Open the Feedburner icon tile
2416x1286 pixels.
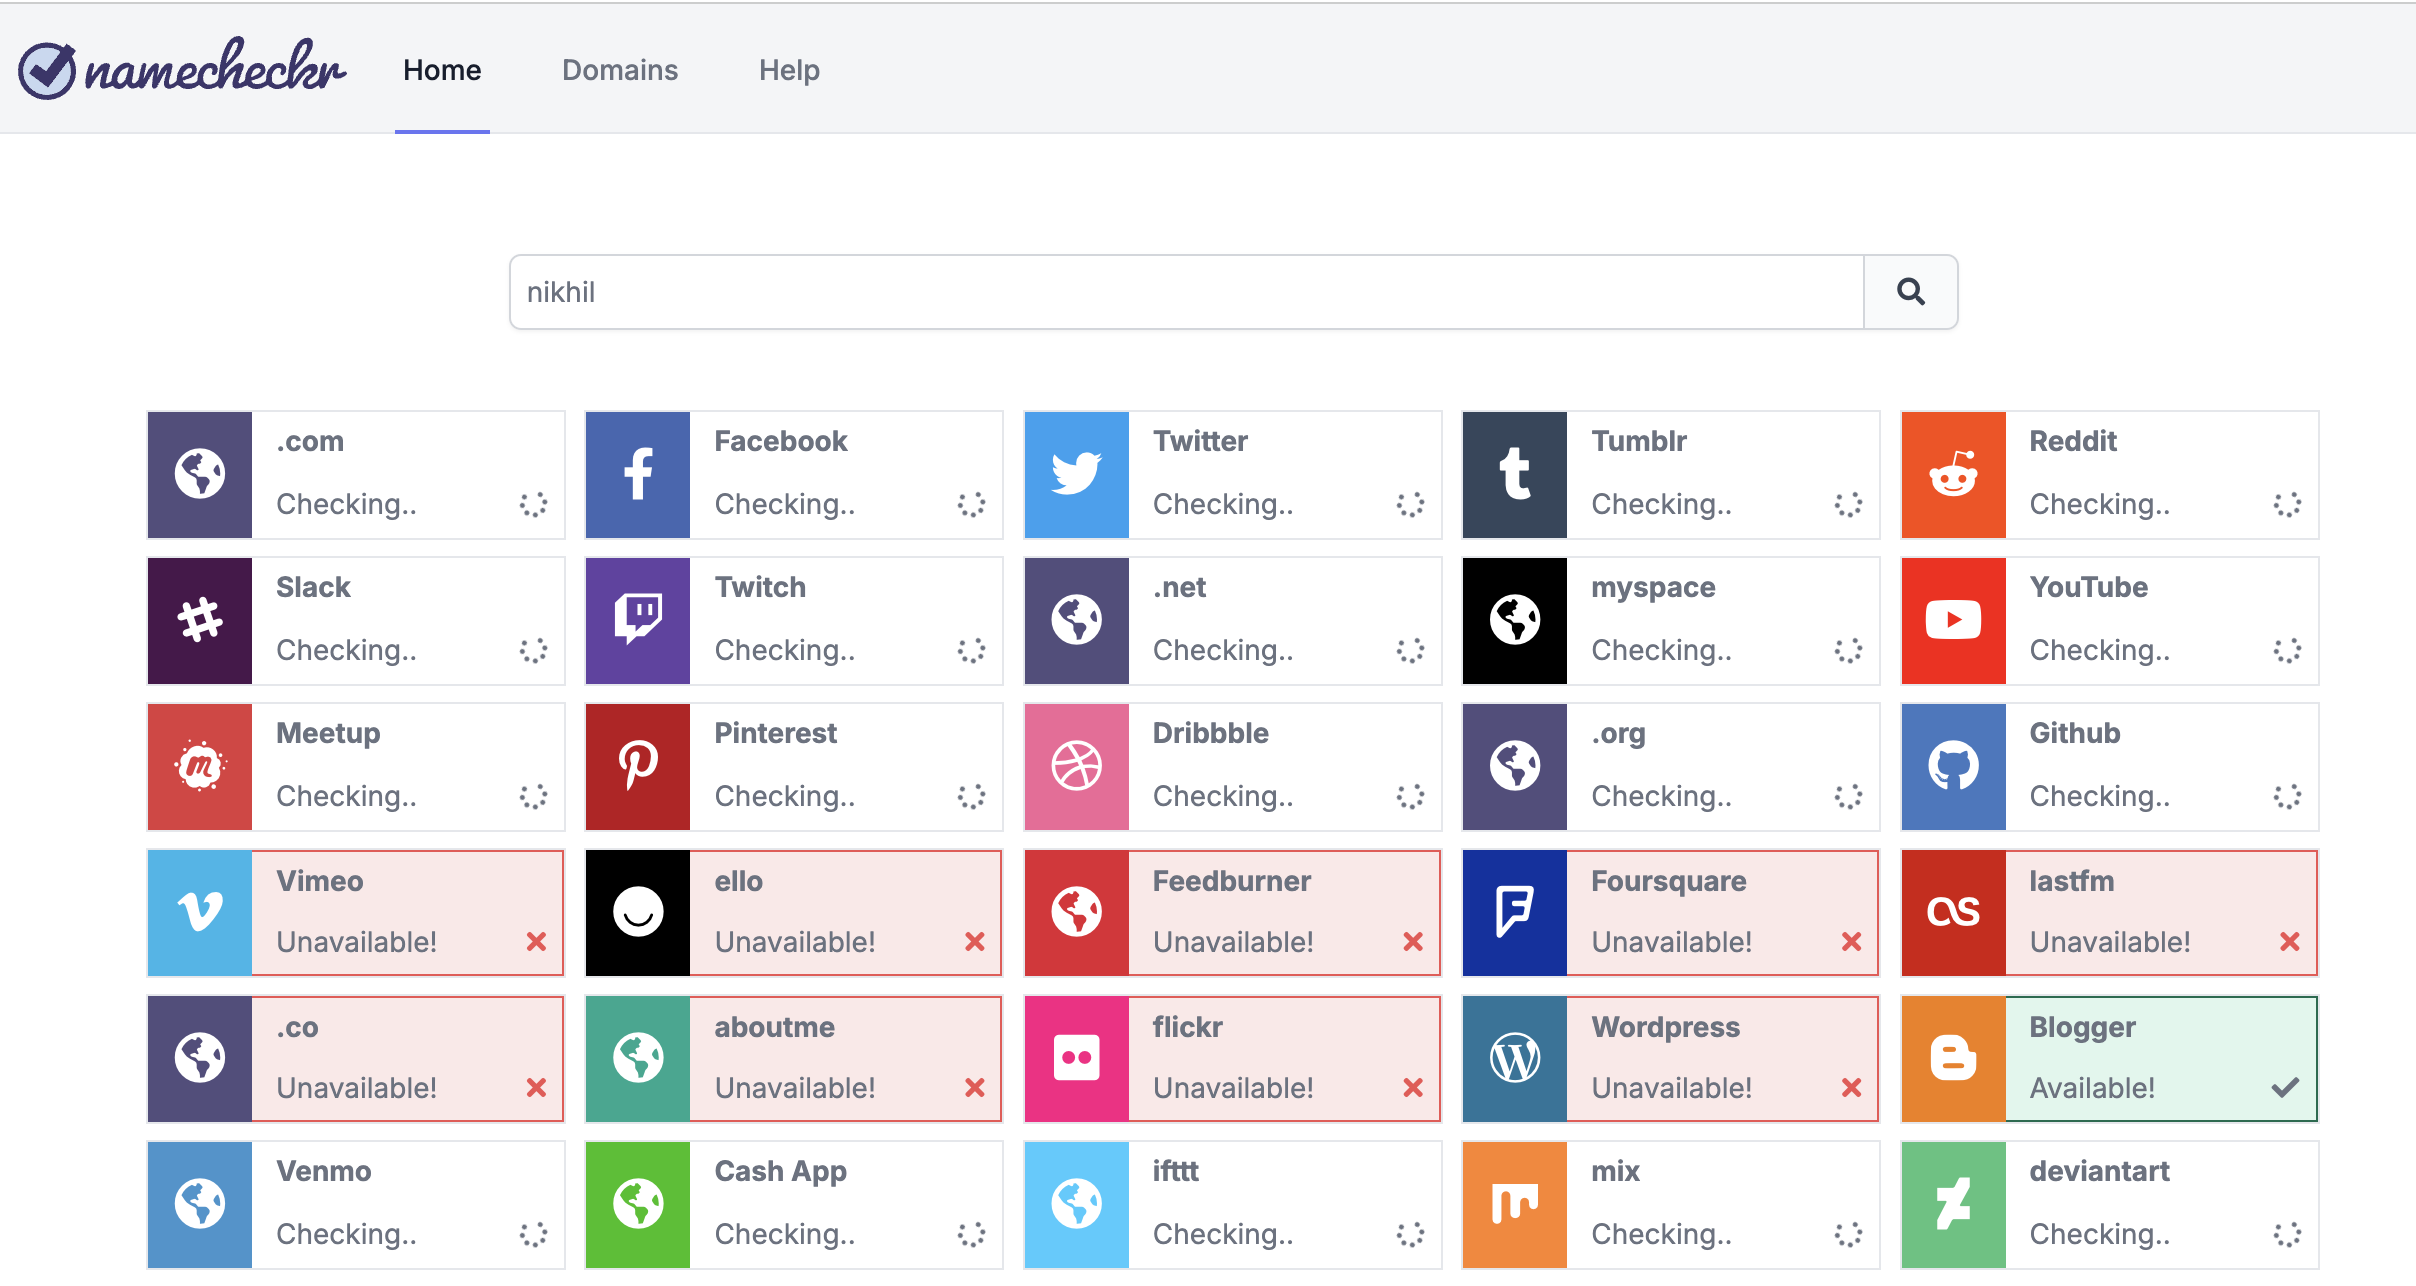1077,913
